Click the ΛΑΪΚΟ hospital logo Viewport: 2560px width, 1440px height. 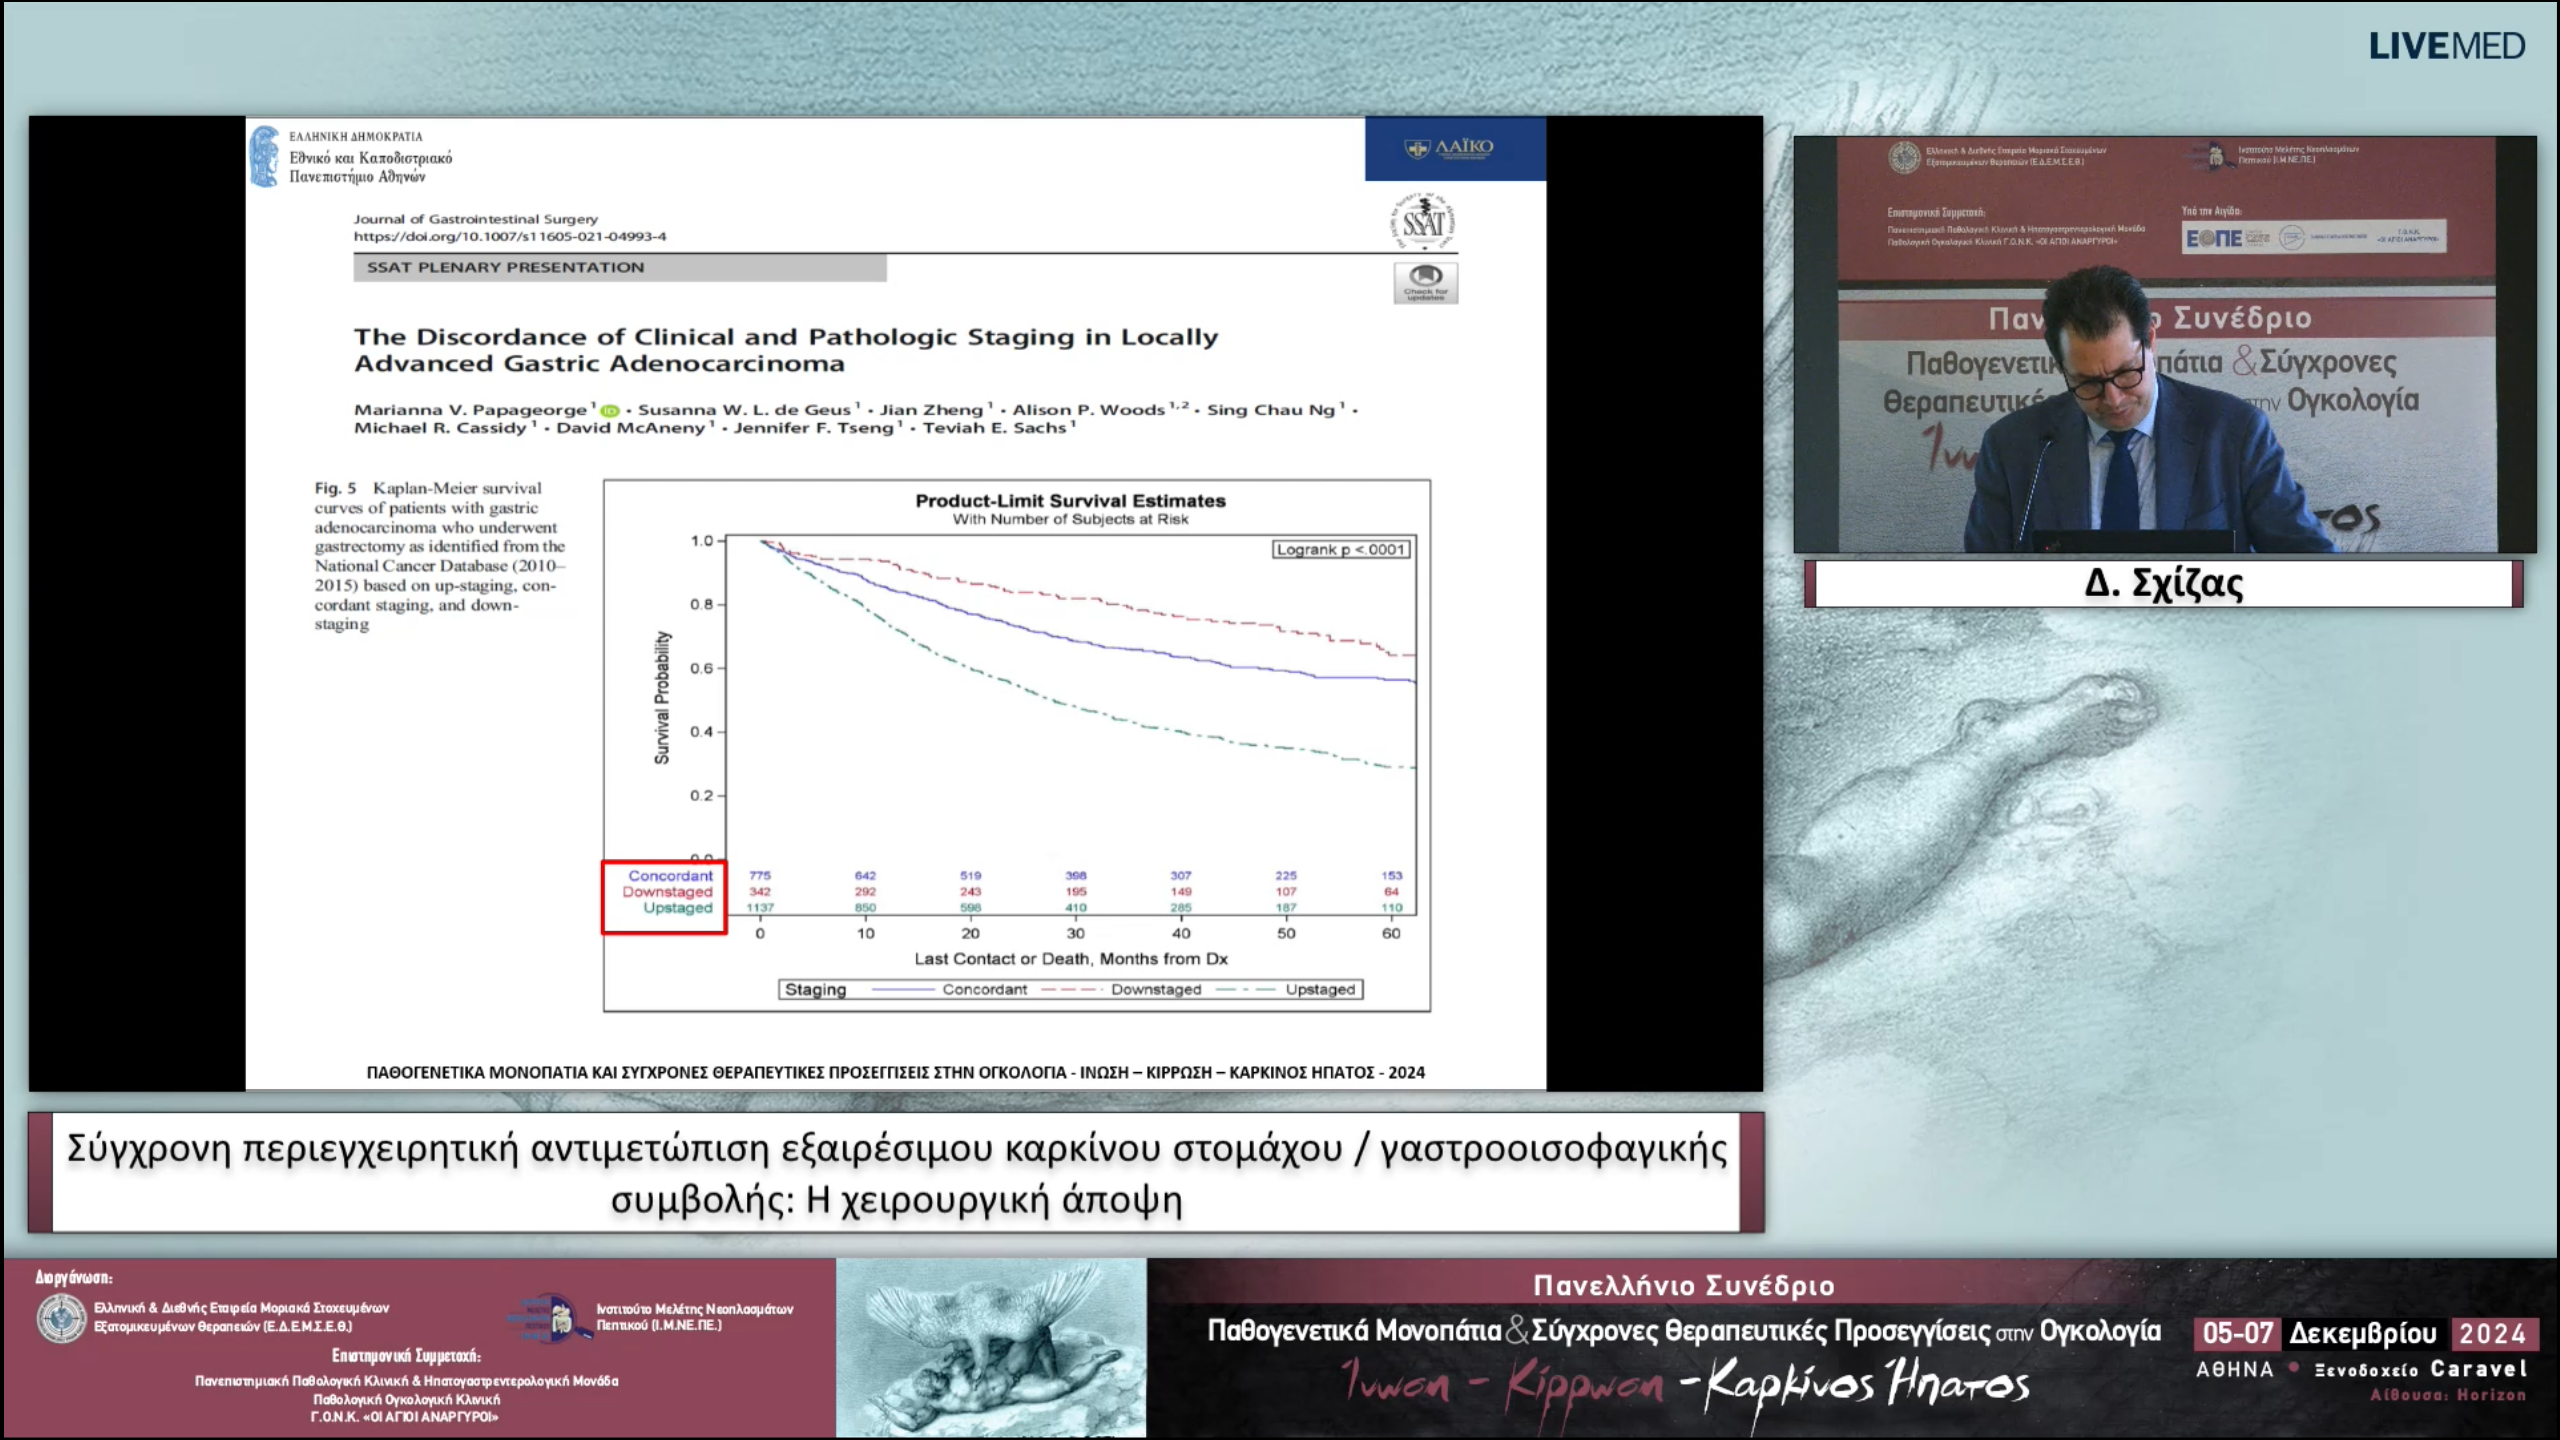pyautogui.click(x=1449, y=148)
